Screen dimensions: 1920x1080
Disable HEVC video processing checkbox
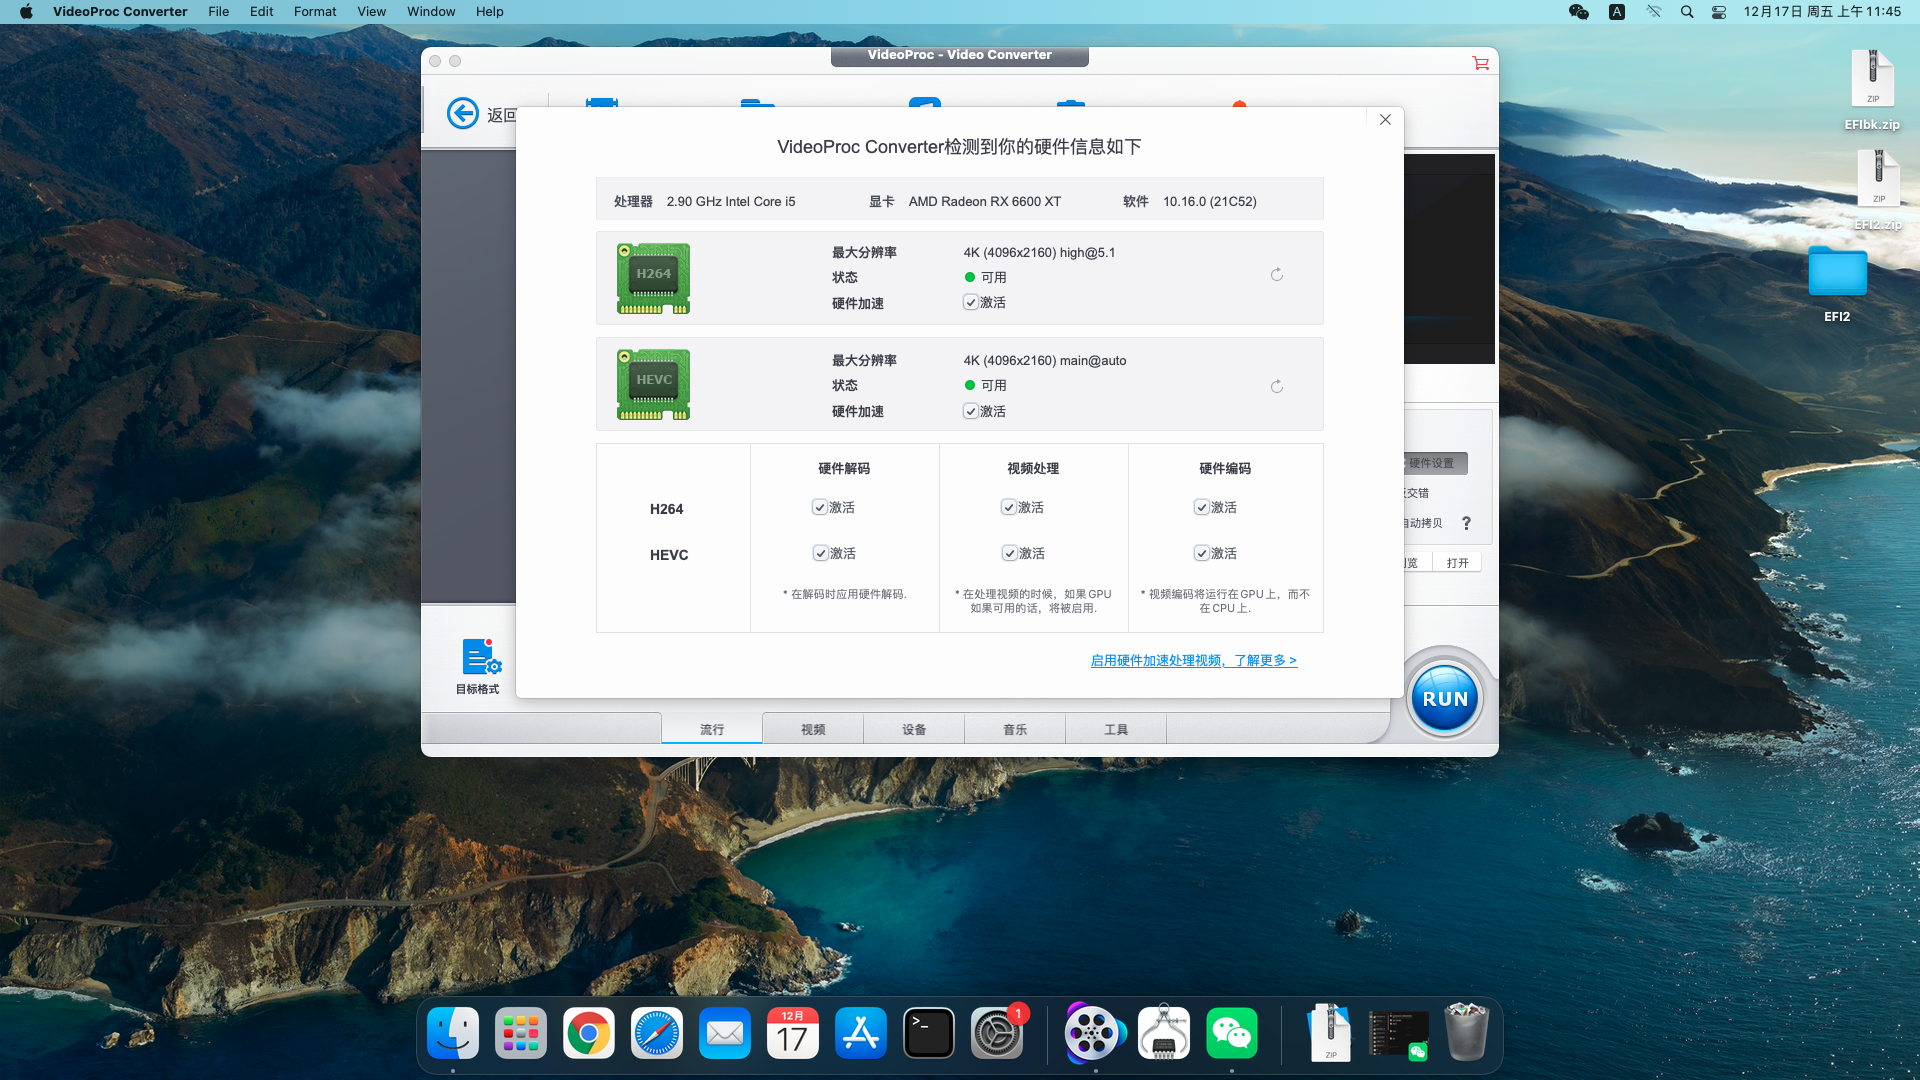1010,554
